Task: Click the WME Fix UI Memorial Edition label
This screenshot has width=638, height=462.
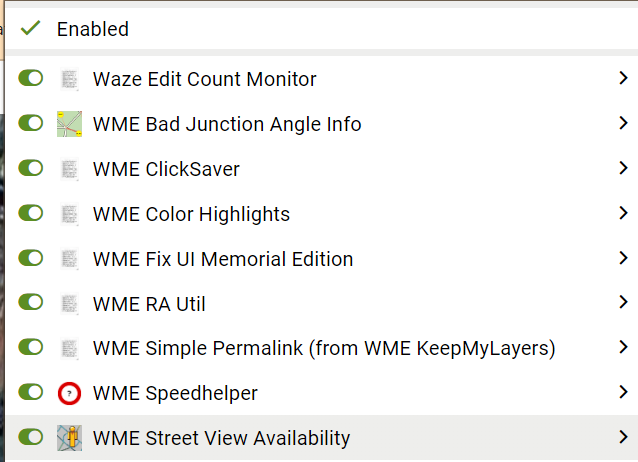Action: pos(223,259)
